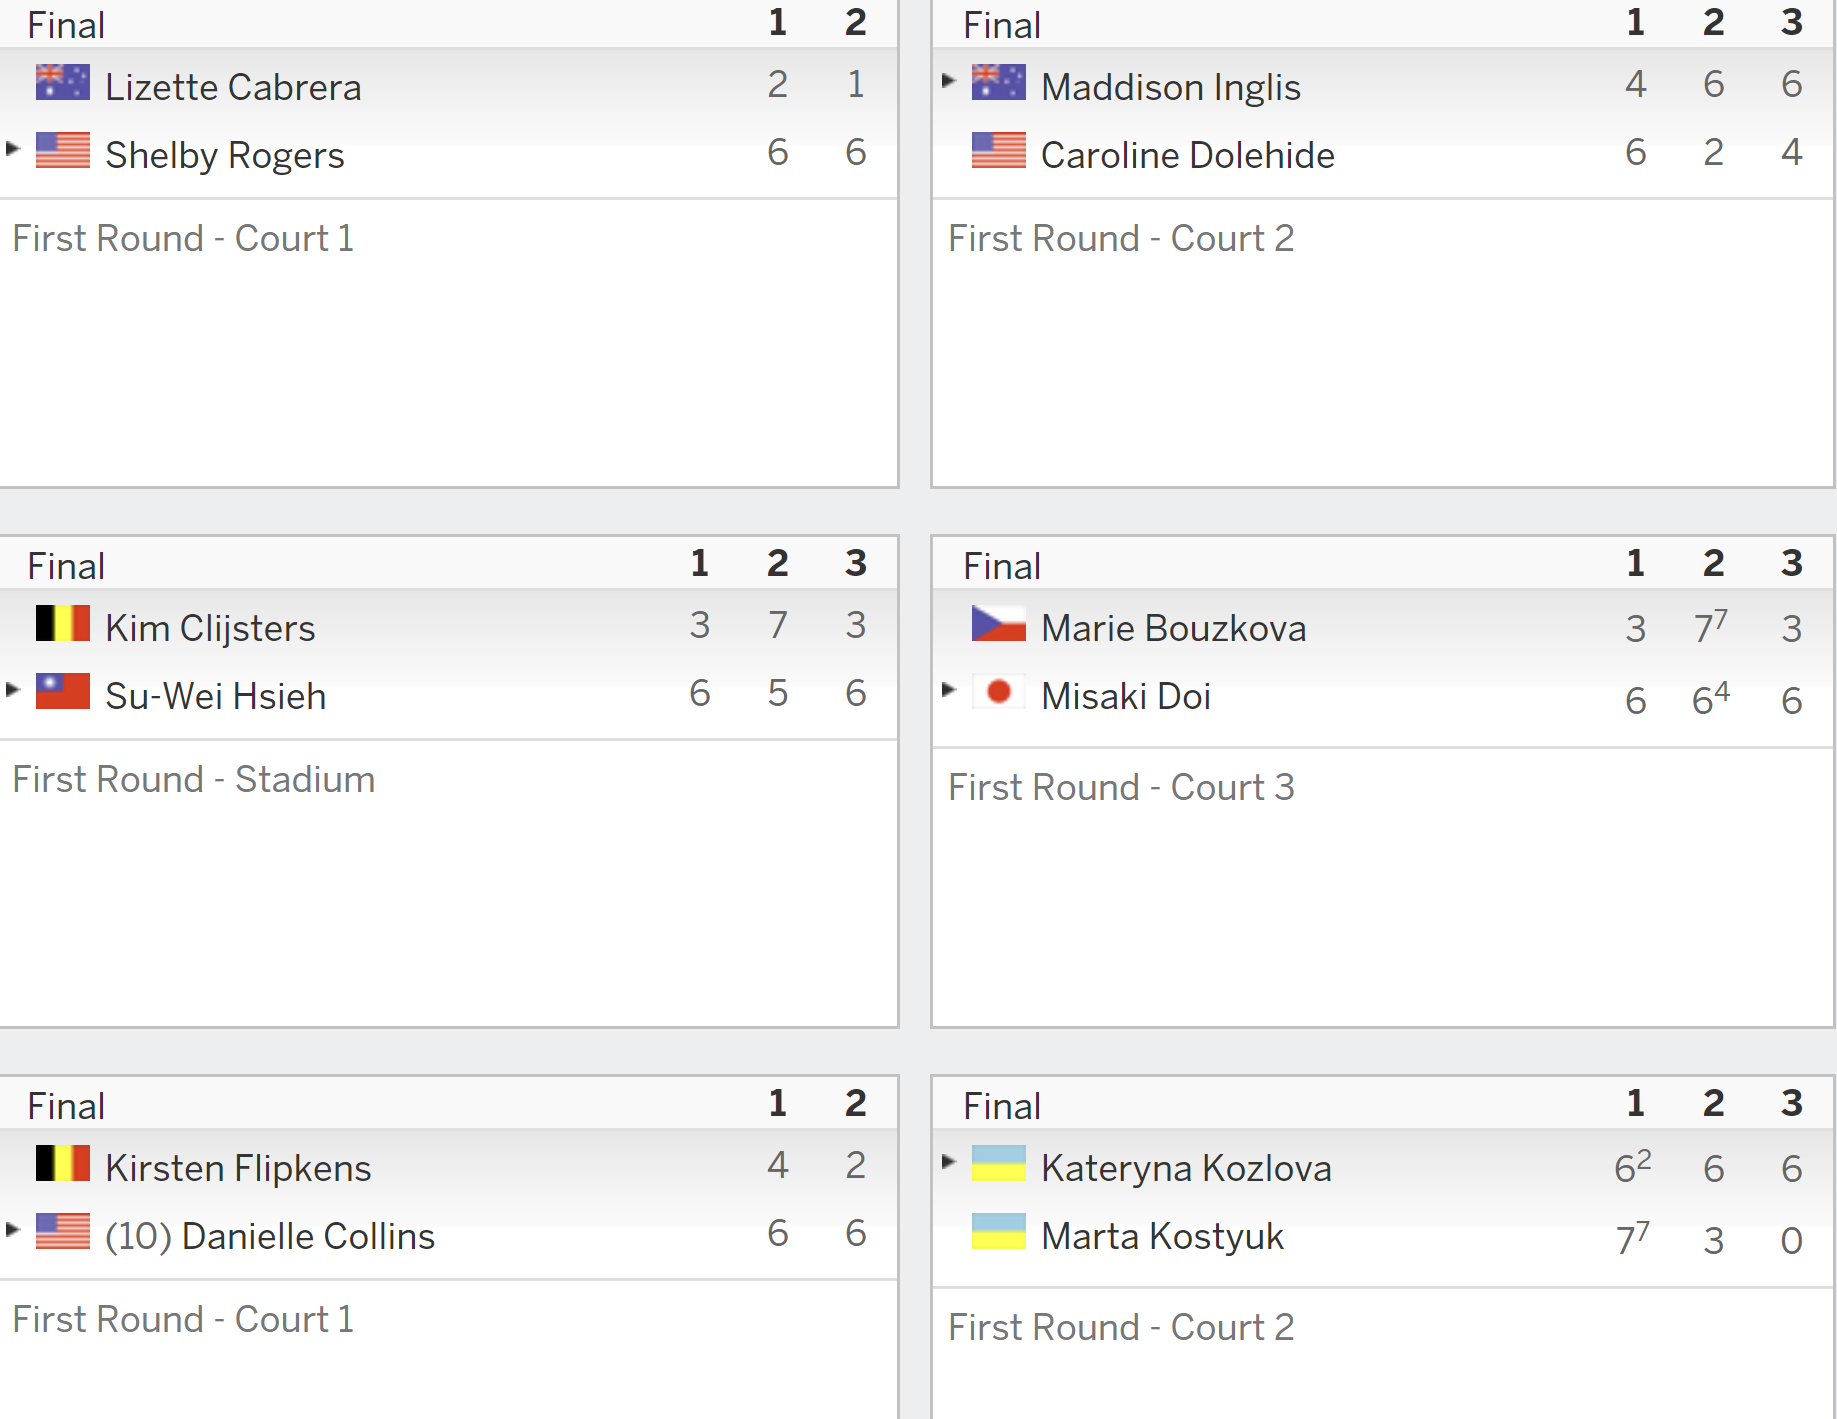Click Bouzkova's second set tiebreak score
Image resolution: width=1837 pixels, height=1419 pixels.
[x=1711, y=627]
